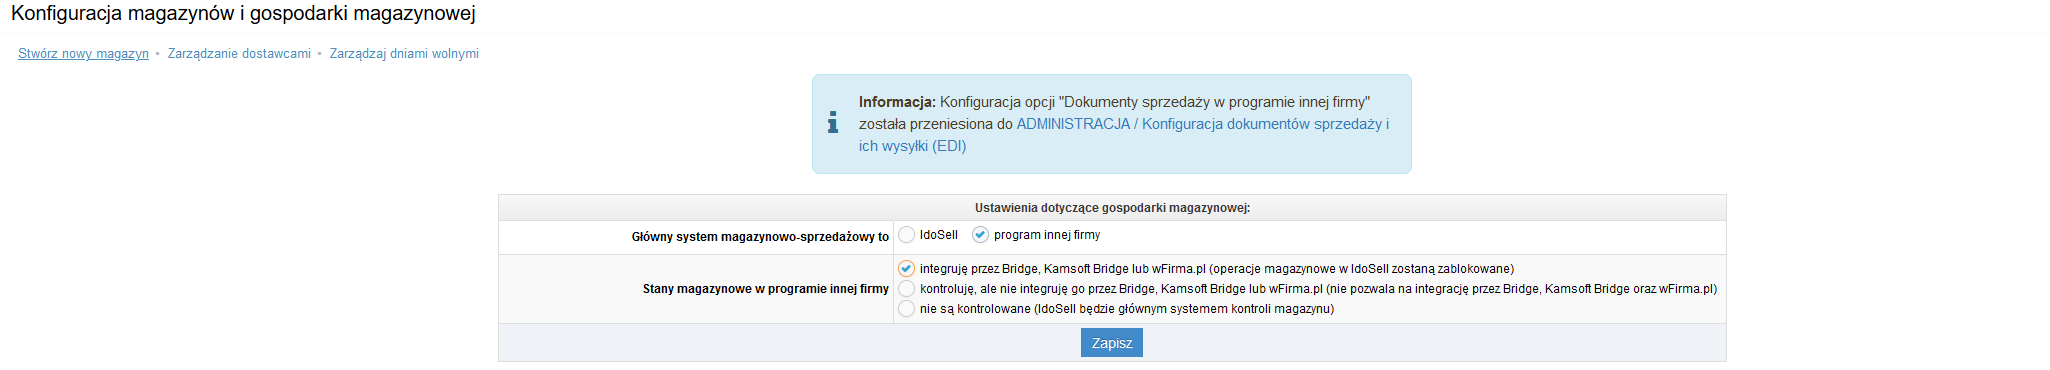Open 'Zarządzanie dostawcami' link
Image resolution: width=2050 pixels, height=370 pixels.
pos(239,54)
